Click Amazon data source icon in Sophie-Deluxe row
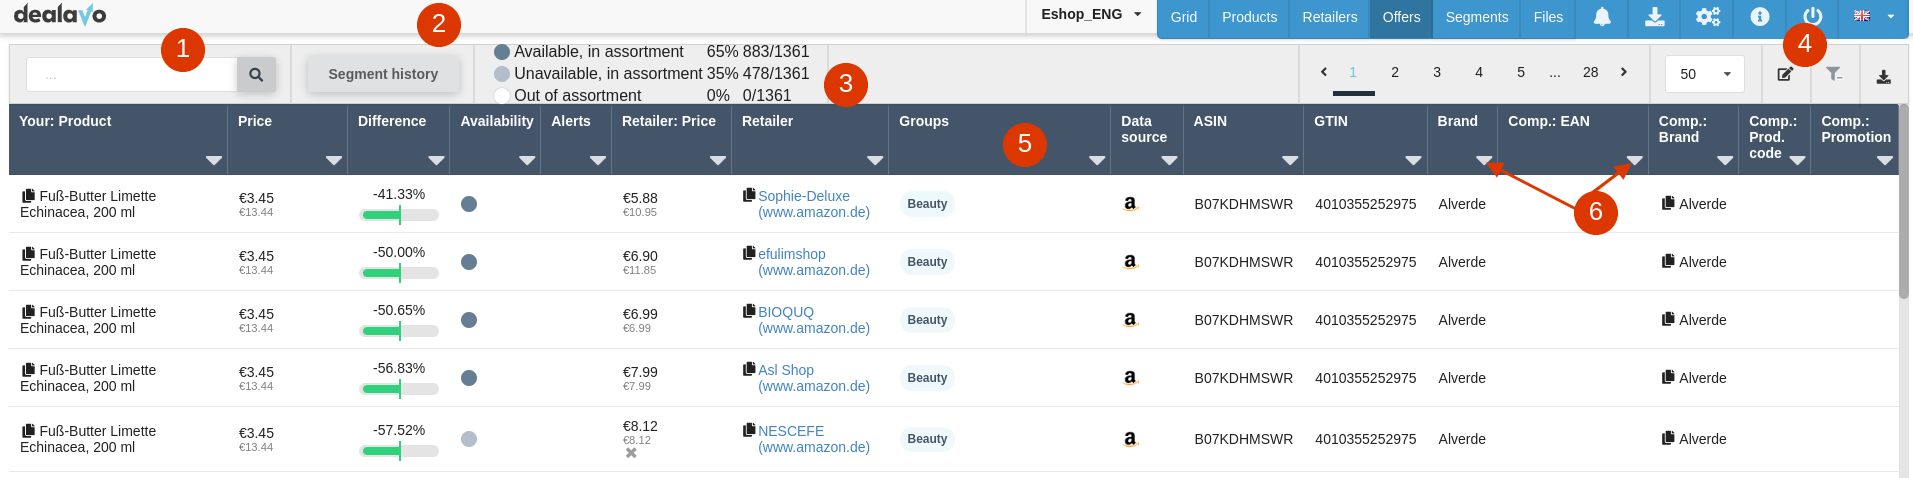 click(1130, 204)
